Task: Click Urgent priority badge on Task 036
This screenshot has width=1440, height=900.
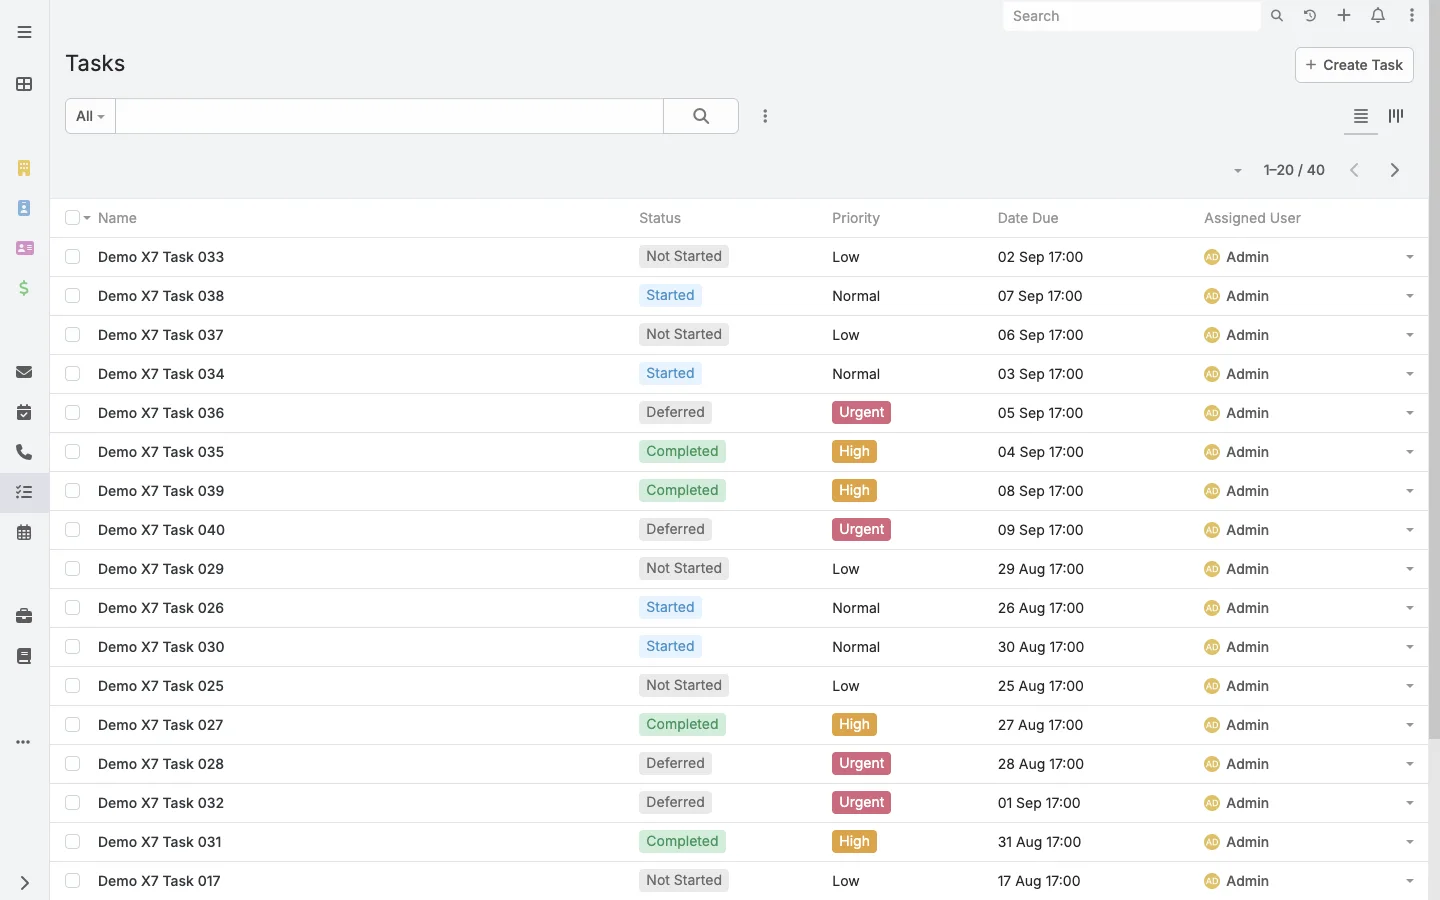Action: (861, 413)
